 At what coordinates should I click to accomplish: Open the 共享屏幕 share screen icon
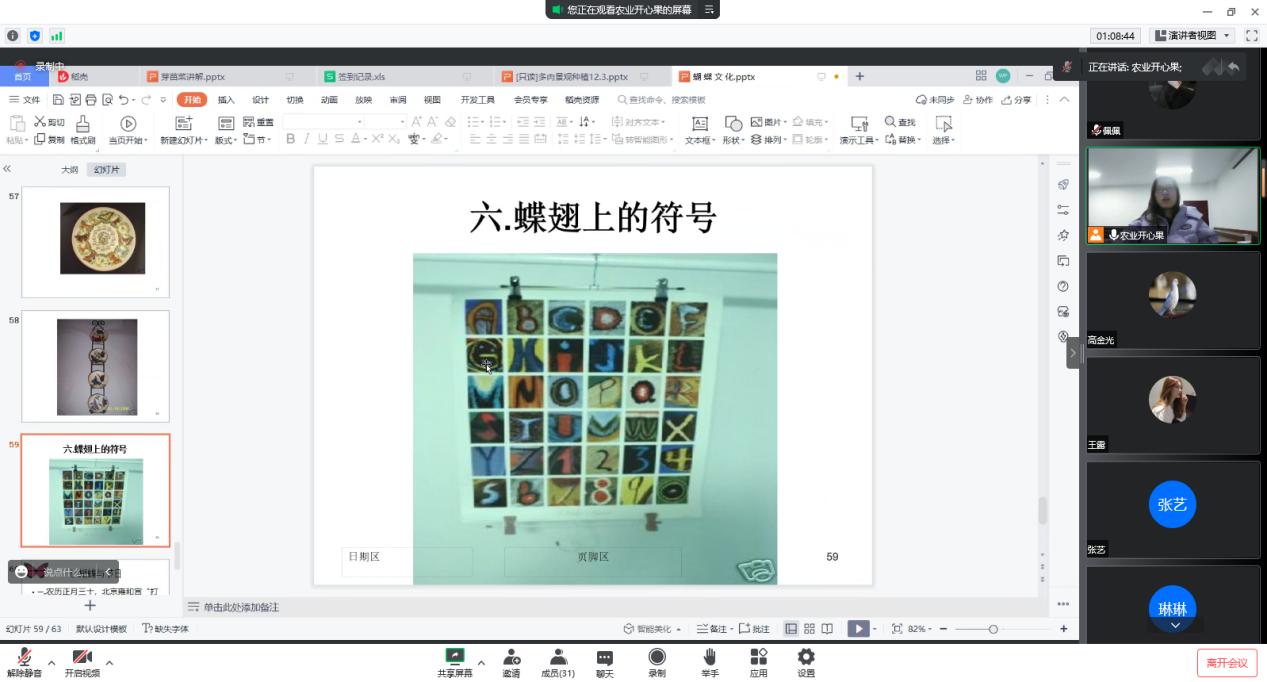pos(454,661)
